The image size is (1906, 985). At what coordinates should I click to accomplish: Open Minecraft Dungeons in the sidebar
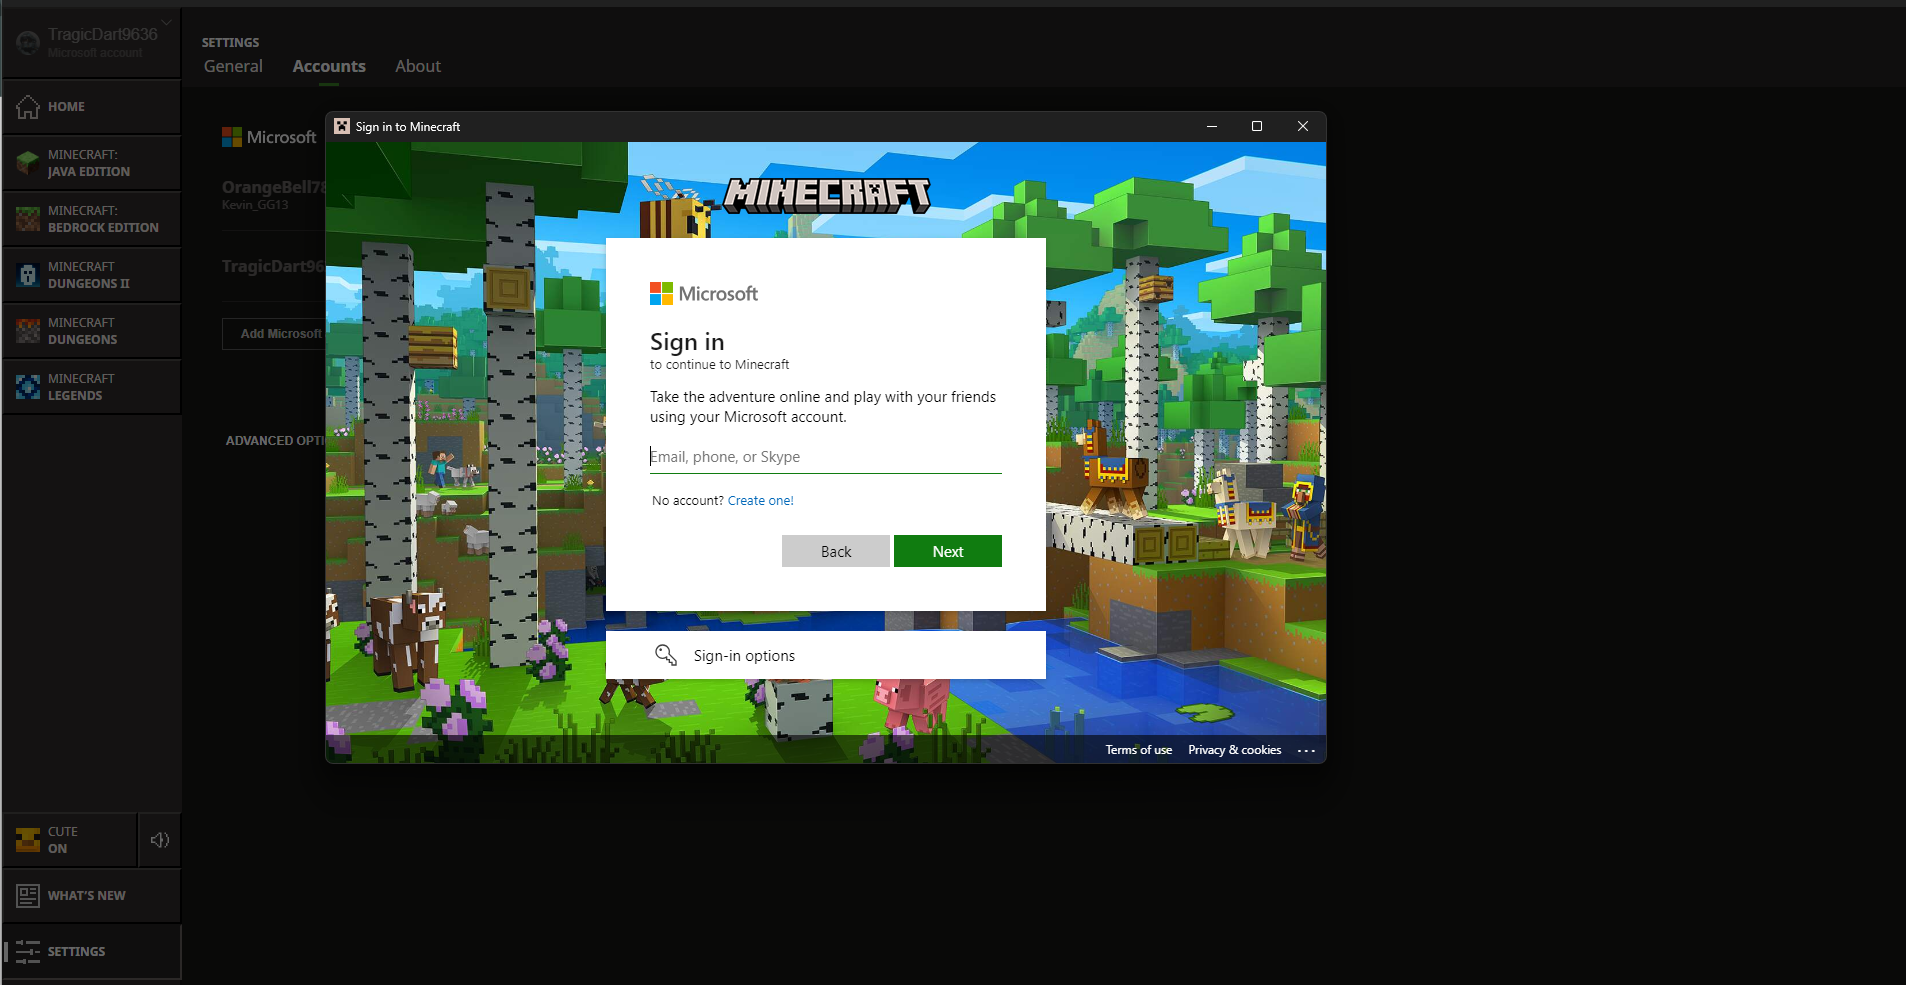(91, 331)
